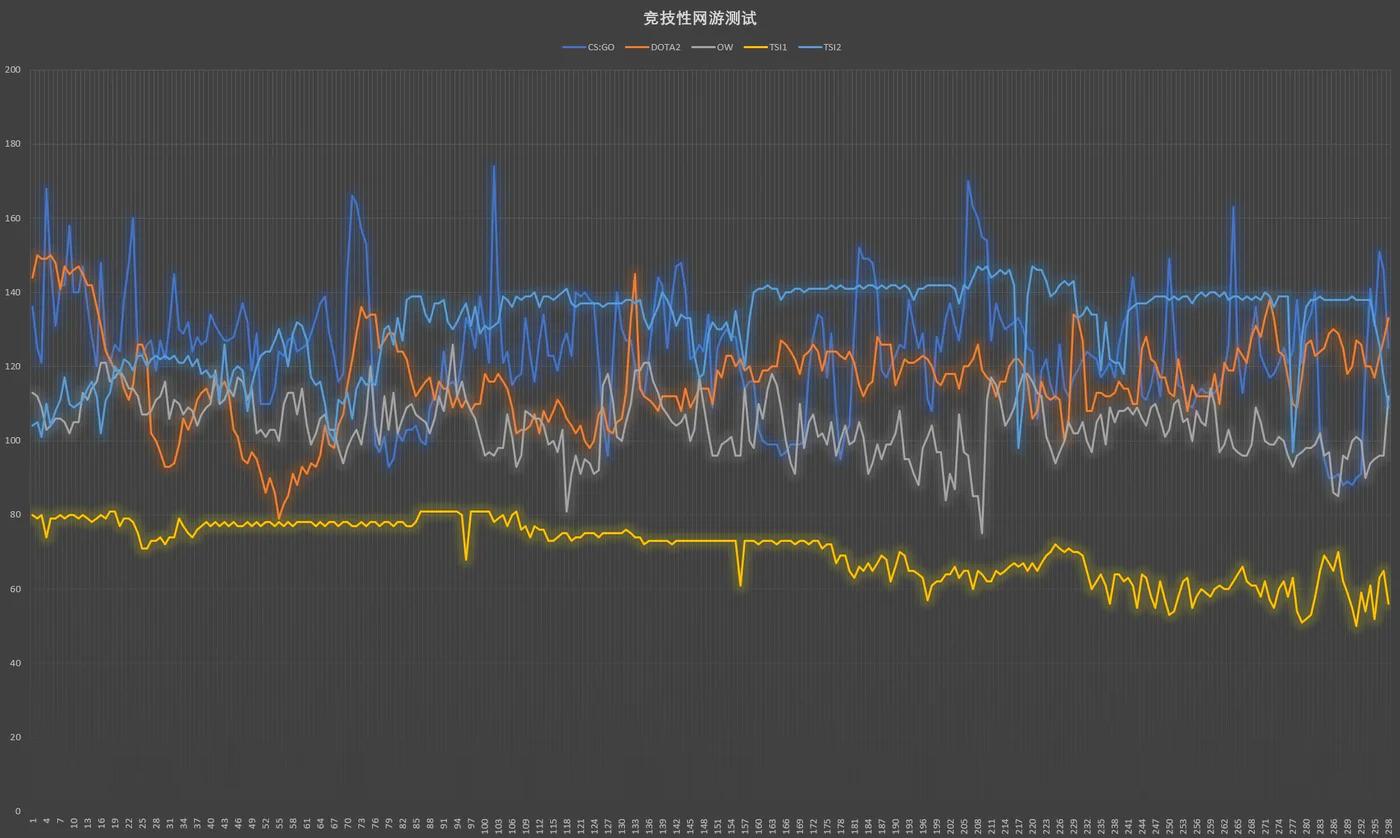1400x838 pixels.
Task: Select the DOTA2 legend label
Action: [x=665, y=47]
